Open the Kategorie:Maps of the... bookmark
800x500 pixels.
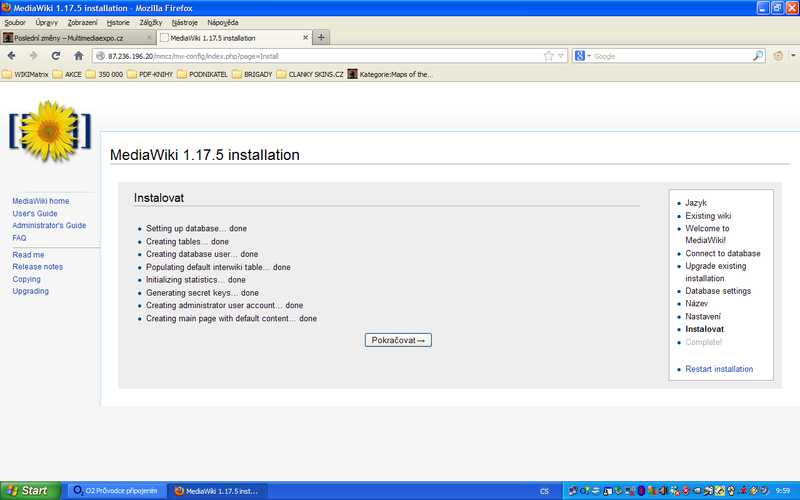click(390, 74)
